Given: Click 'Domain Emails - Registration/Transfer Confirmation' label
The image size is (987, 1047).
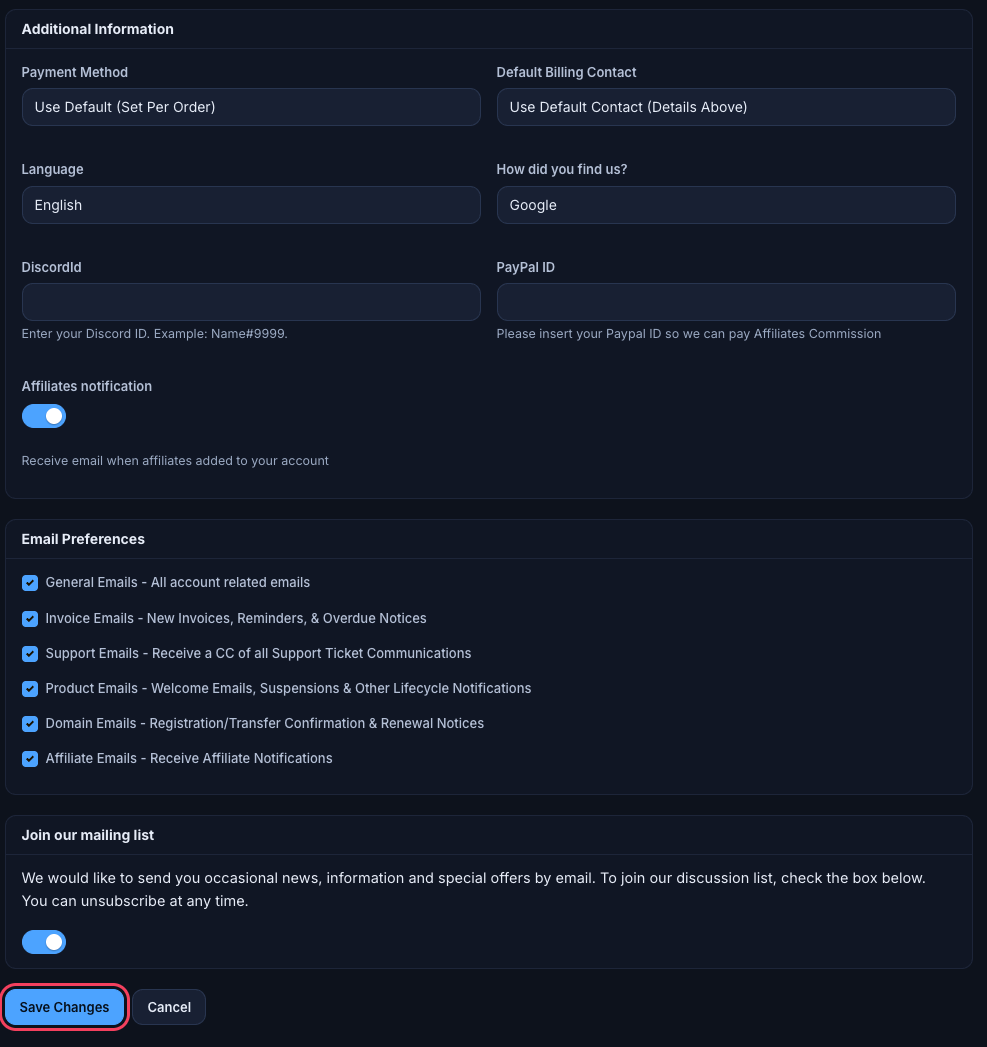Looking at the screenshot, I should coord(264,723).
